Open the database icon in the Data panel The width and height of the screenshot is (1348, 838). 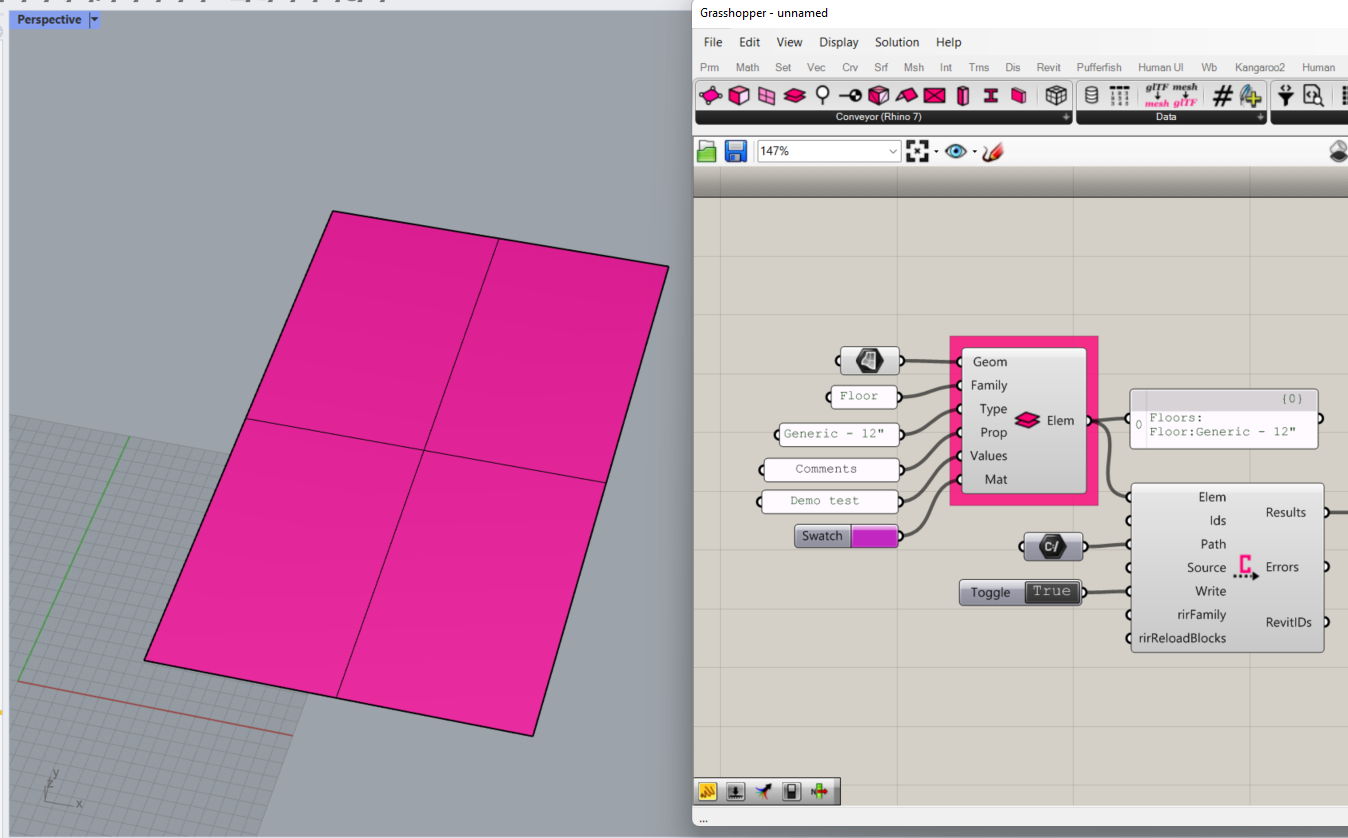(x=1091, y=96)
